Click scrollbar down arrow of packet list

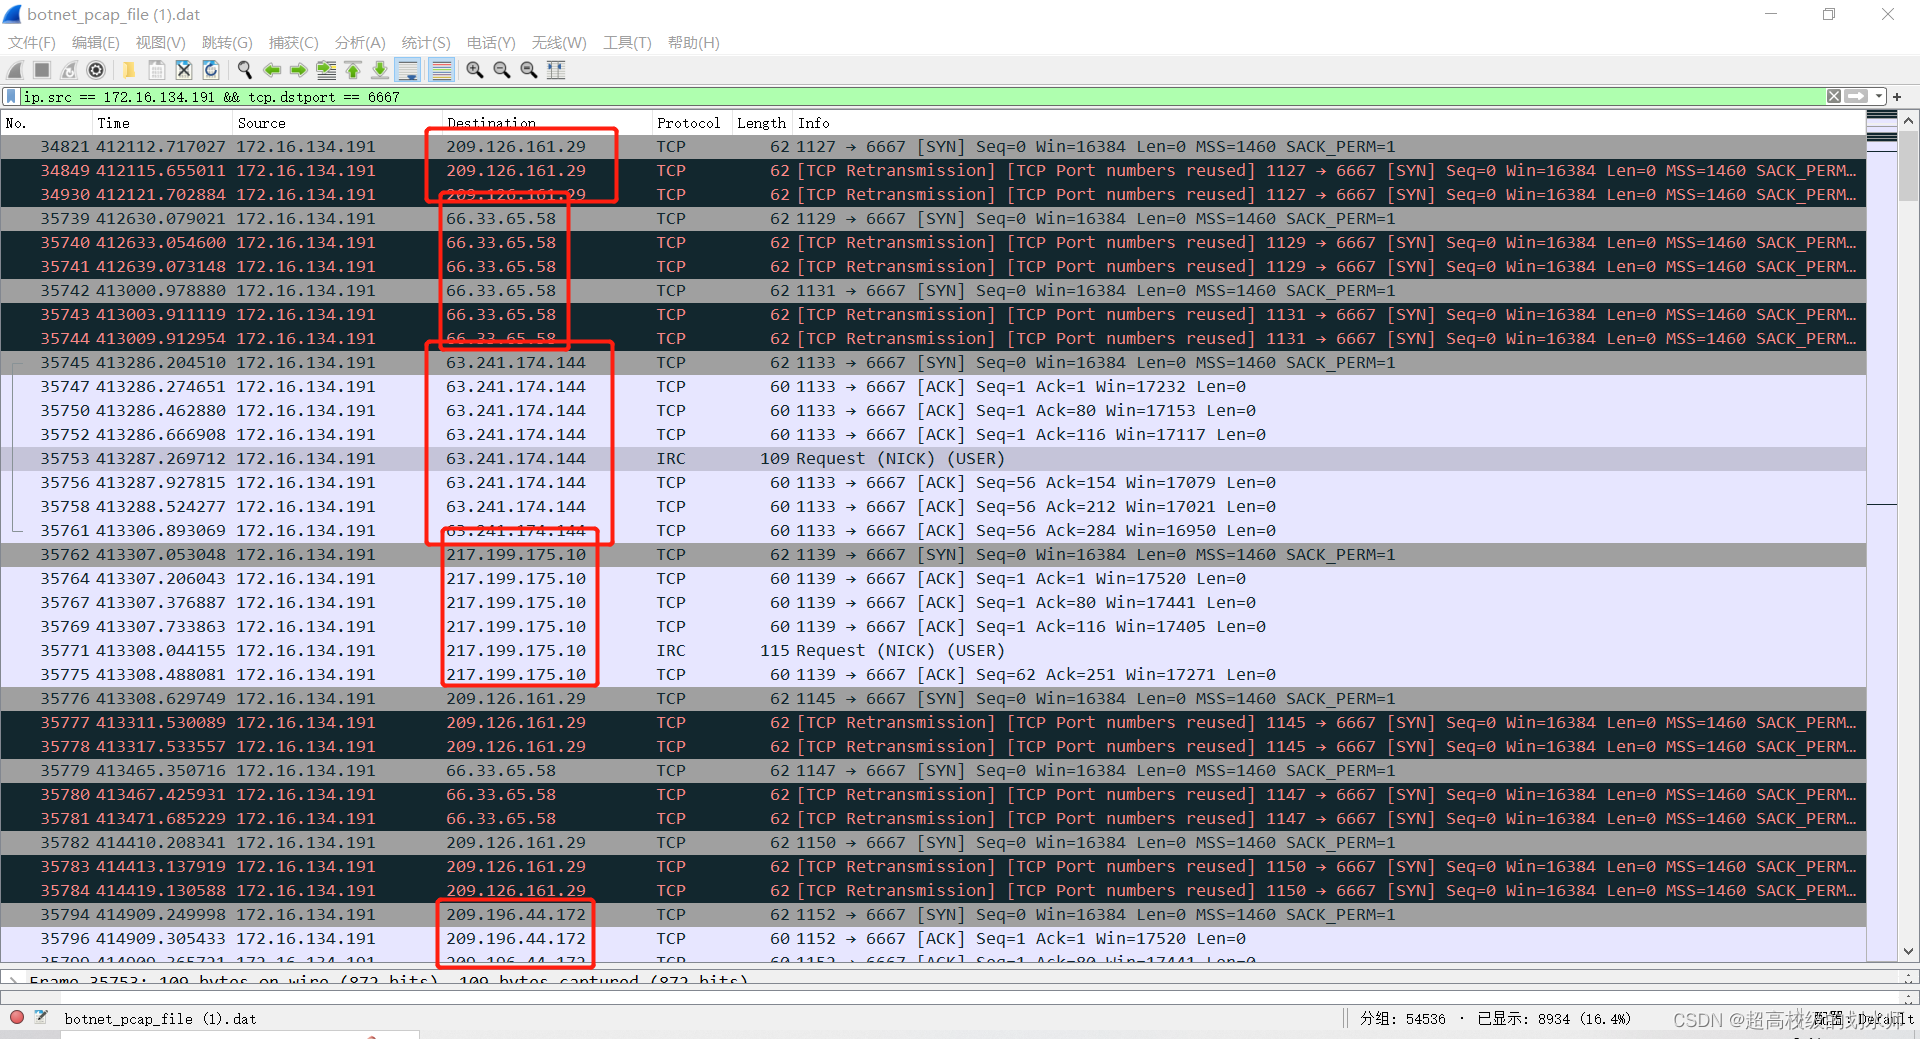(x=1909, y=952)
